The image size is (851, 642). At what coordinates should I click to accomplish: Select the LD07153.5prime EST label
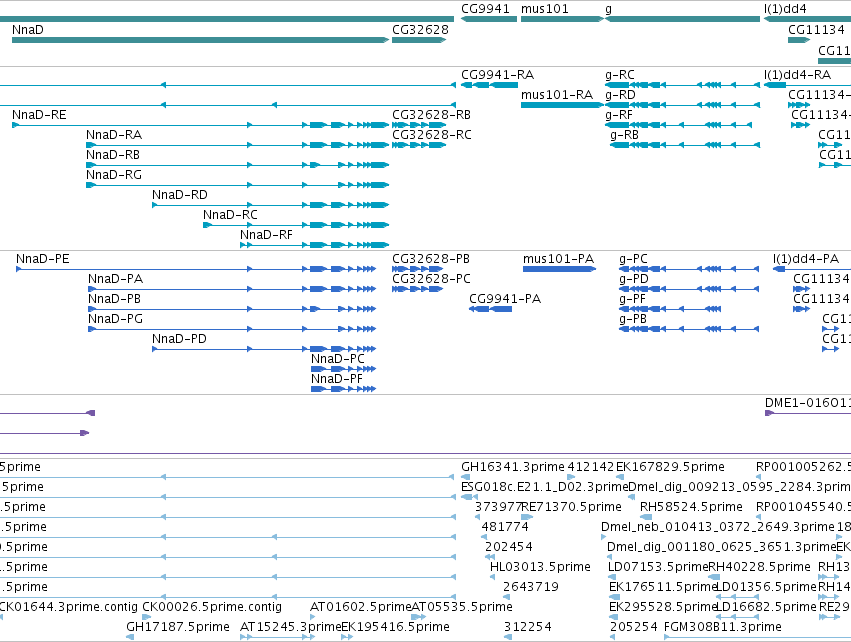(x=658, y=568)
